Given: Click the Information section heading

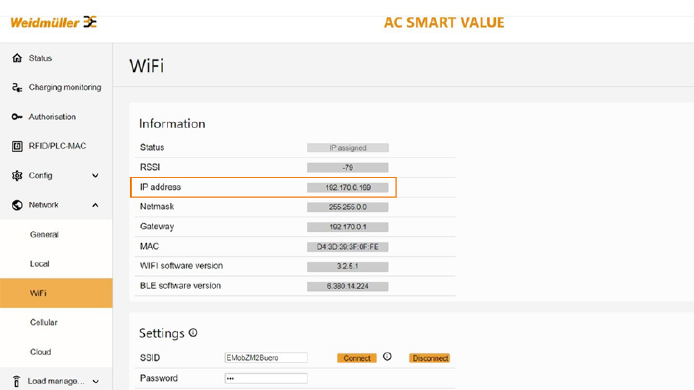Looking at the screenshot, I should [172, 124].
